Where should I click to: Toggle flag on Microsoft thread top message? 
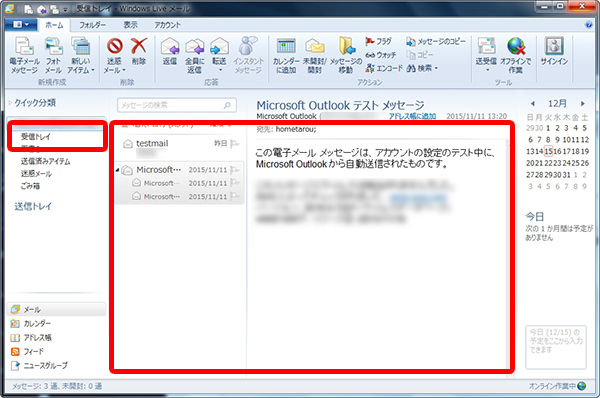(x=235, y=170)
